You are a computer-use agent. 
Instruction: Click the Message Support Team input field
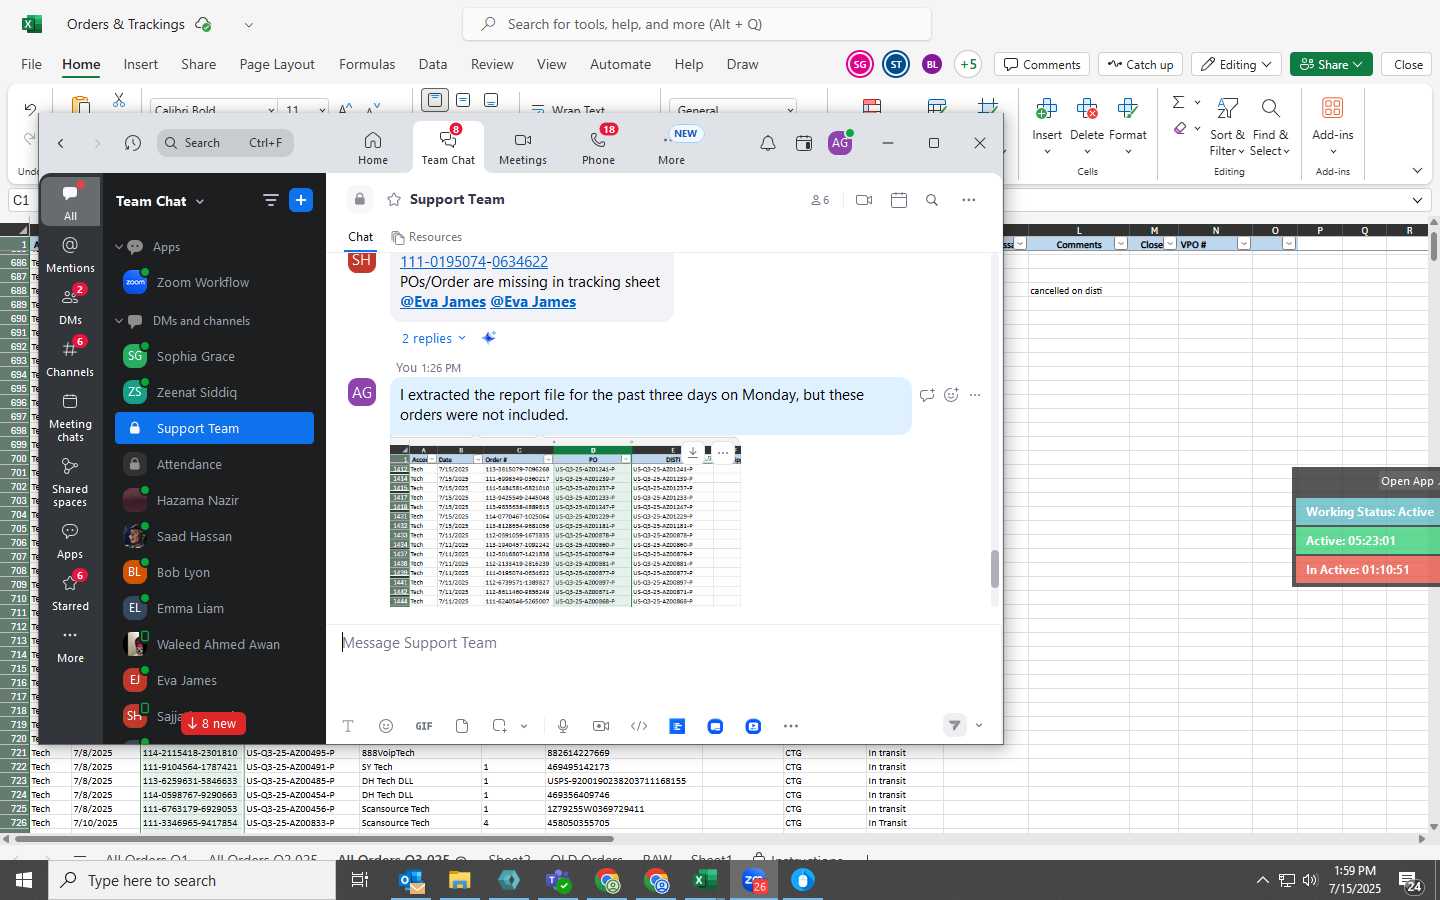point(664,643)
